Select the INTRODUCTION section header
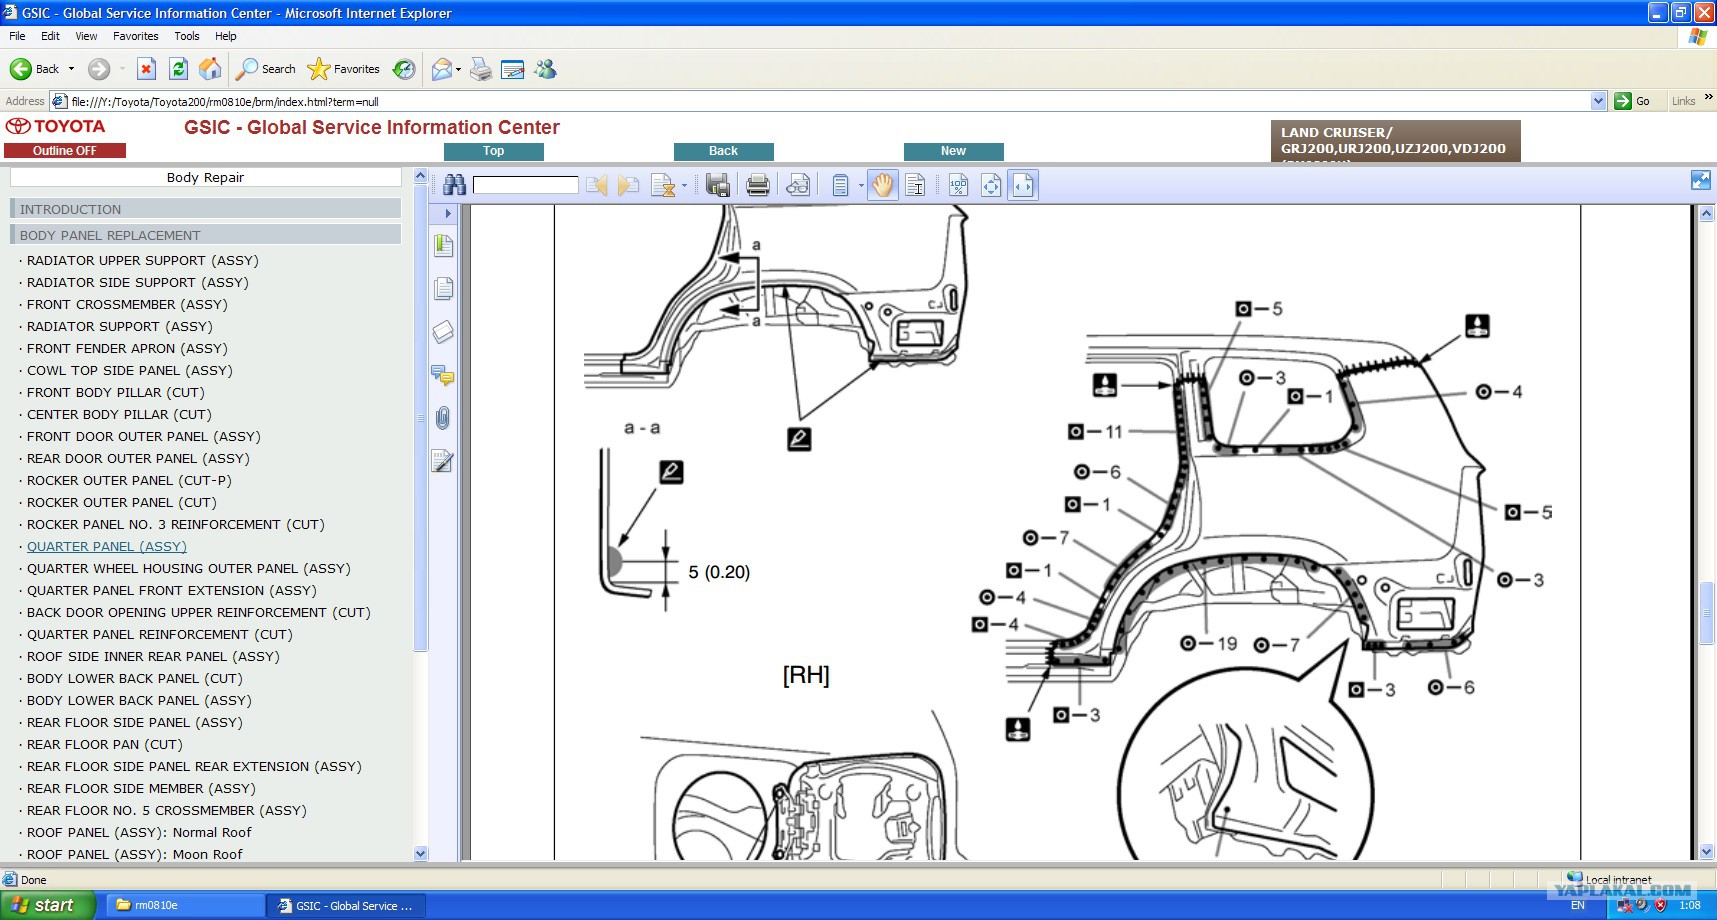Screen dimensions: 1717x920 coord(206,209)
